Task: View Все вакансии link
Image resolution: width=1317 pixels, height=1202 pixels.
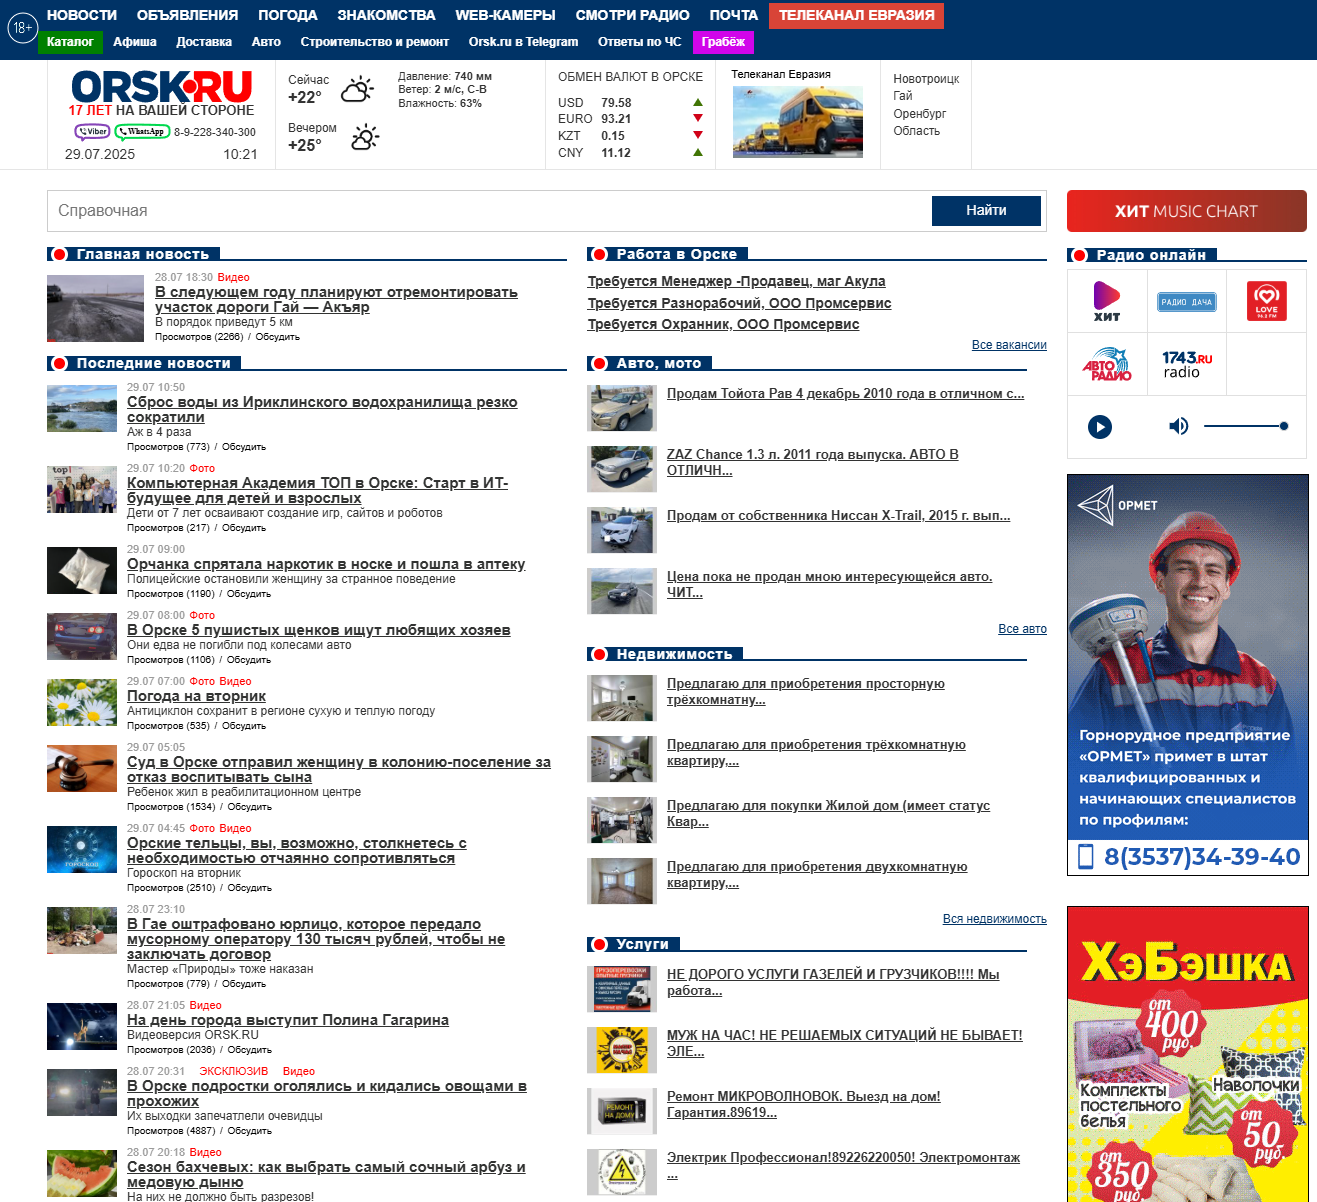Action: click(1009, 345)
